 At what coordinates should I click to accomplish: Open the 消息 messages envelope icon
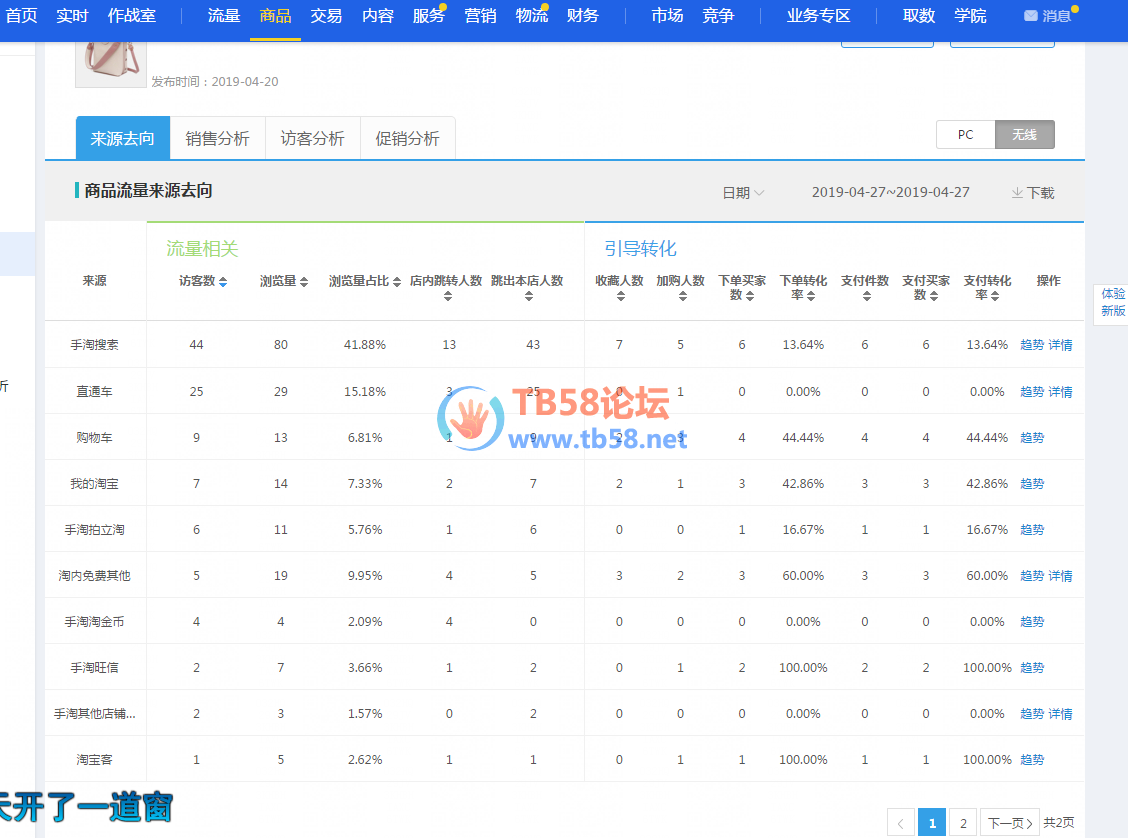pos(1031,16)
